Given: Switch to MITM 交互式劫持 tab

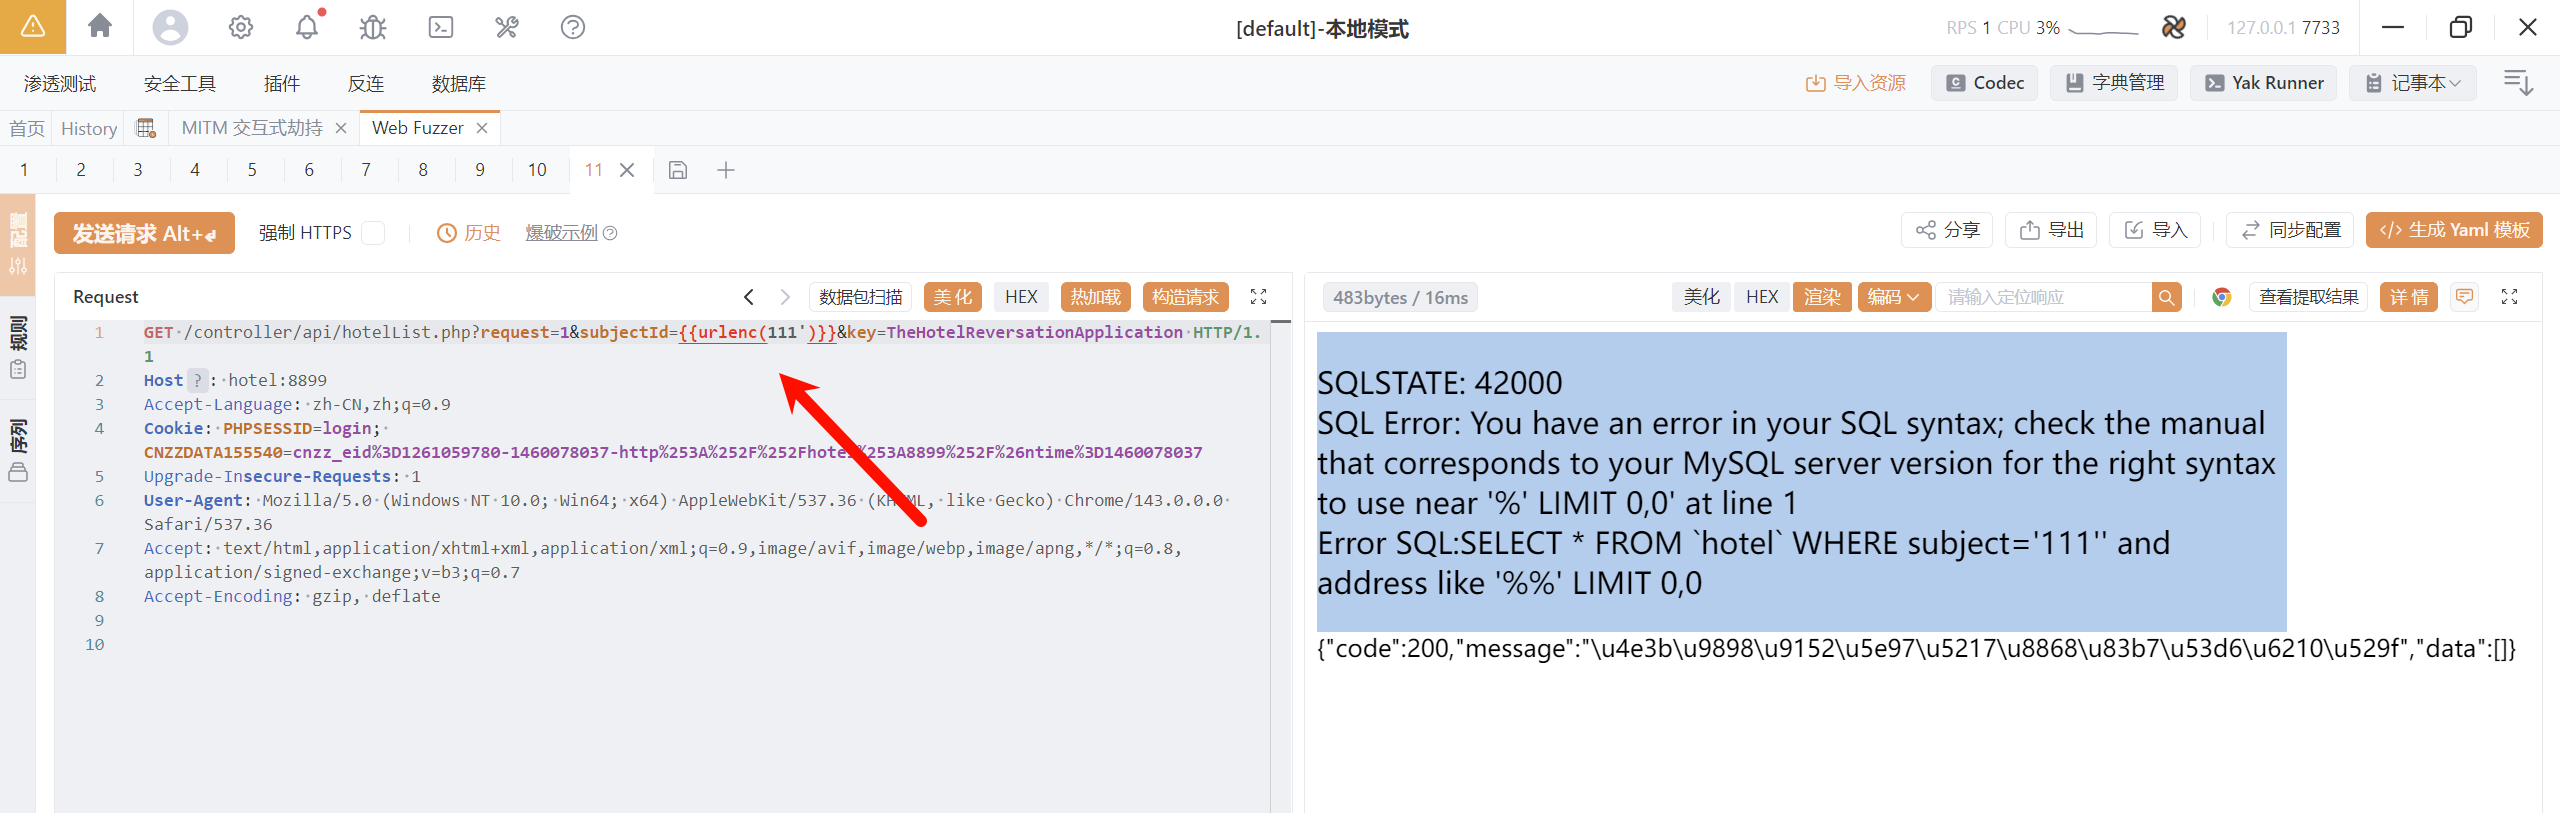Looking at the screenshot, I should pos(252,128).
